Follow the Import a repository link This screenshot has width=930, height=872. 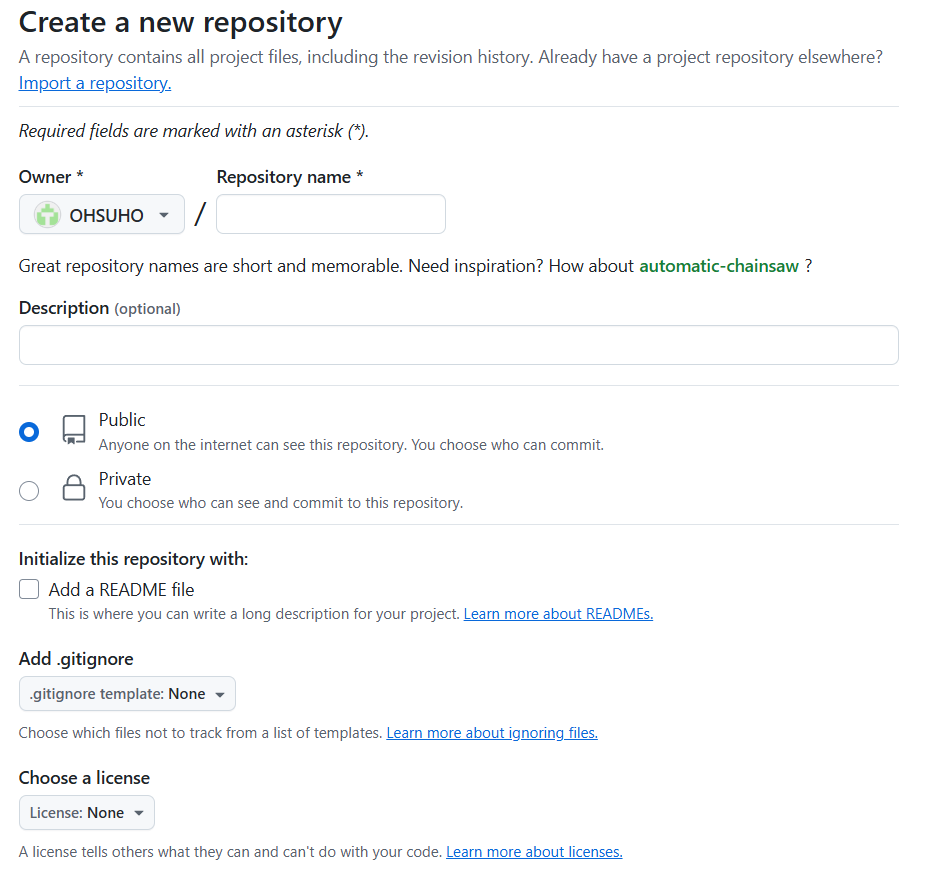click(95, 83)
